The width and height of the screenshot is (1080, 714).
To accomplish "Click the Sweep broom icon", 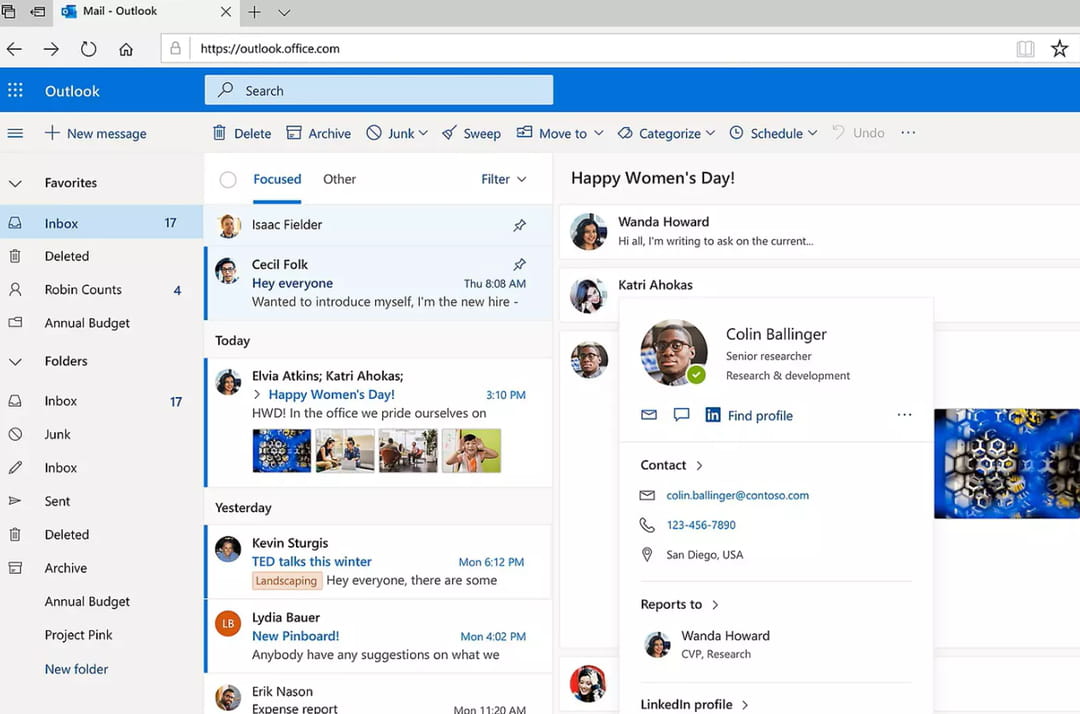I will click(450, 133).
